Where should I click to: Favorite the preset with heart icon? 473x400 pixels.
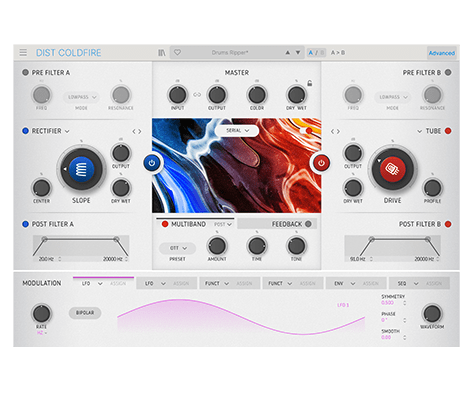click(x=177, y=53)
